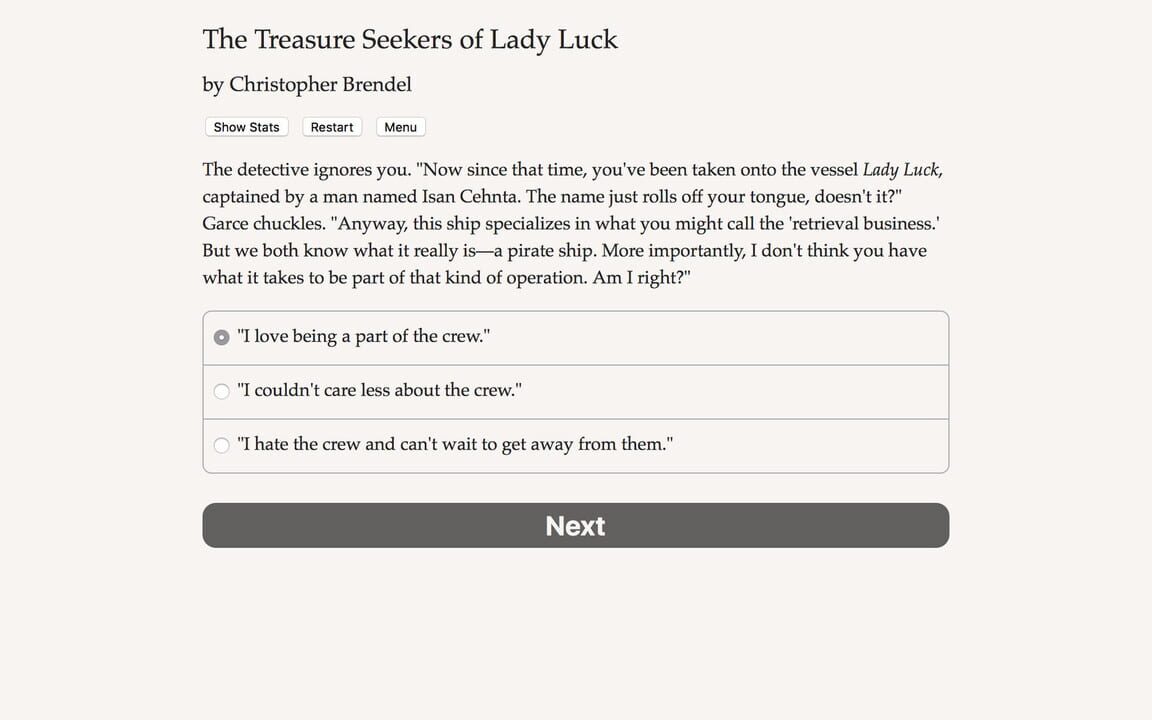1152x720 pixels.
Task: Enable the third answer about hating the crew
Action: coord(221,445)
